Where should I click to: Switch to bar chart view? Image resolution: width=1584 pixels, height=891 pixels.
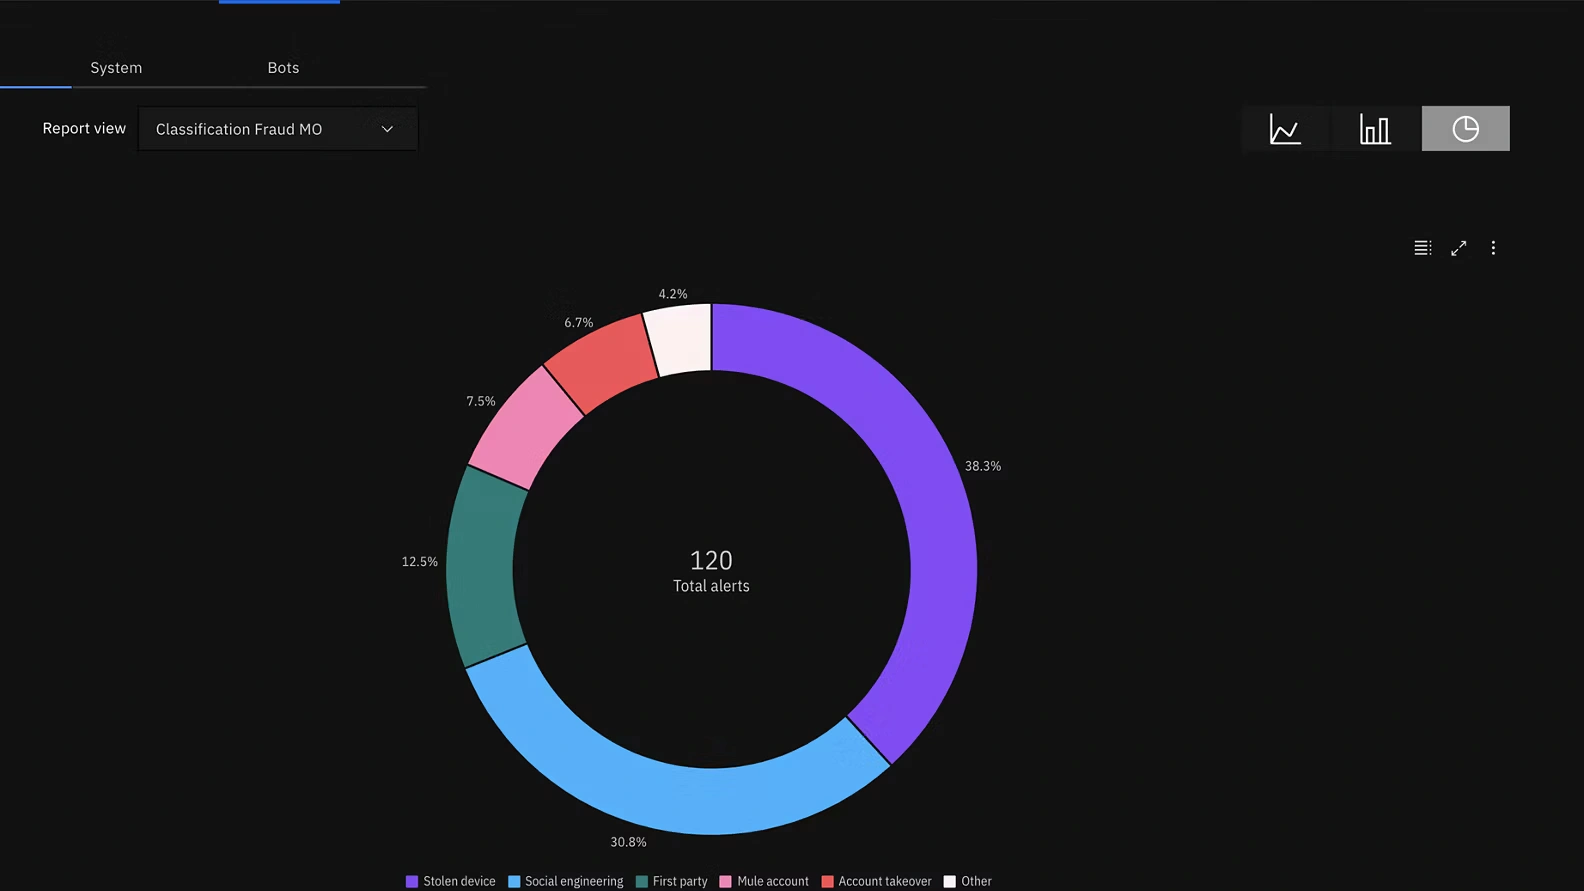pos(1375,129)
